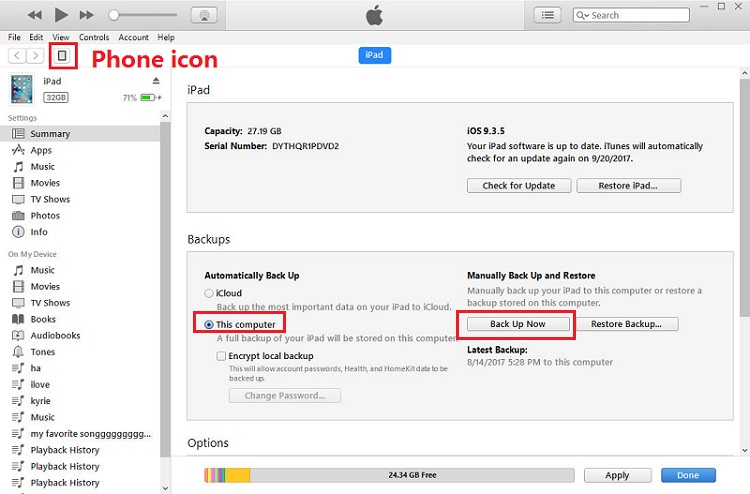Skip ahead with the fast-forward button

[87, 15]
